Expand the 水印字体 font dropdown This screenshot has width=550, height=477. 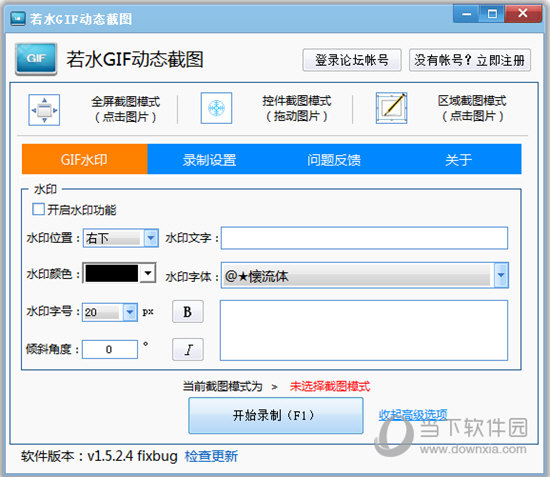click(x=501, y=275)
